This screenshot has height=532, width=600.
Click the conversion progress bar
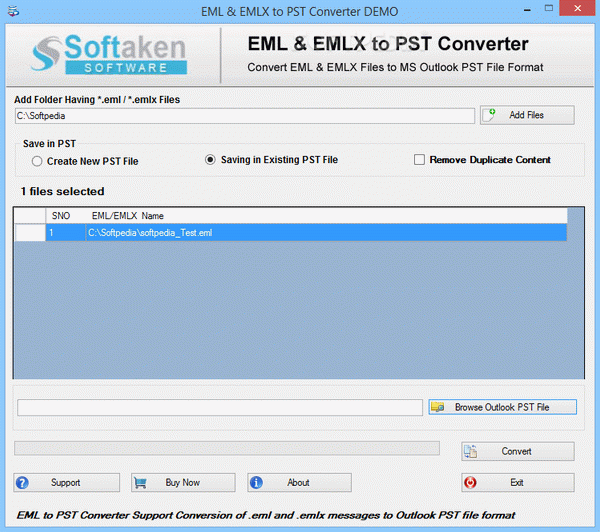[x=227, y=448]
